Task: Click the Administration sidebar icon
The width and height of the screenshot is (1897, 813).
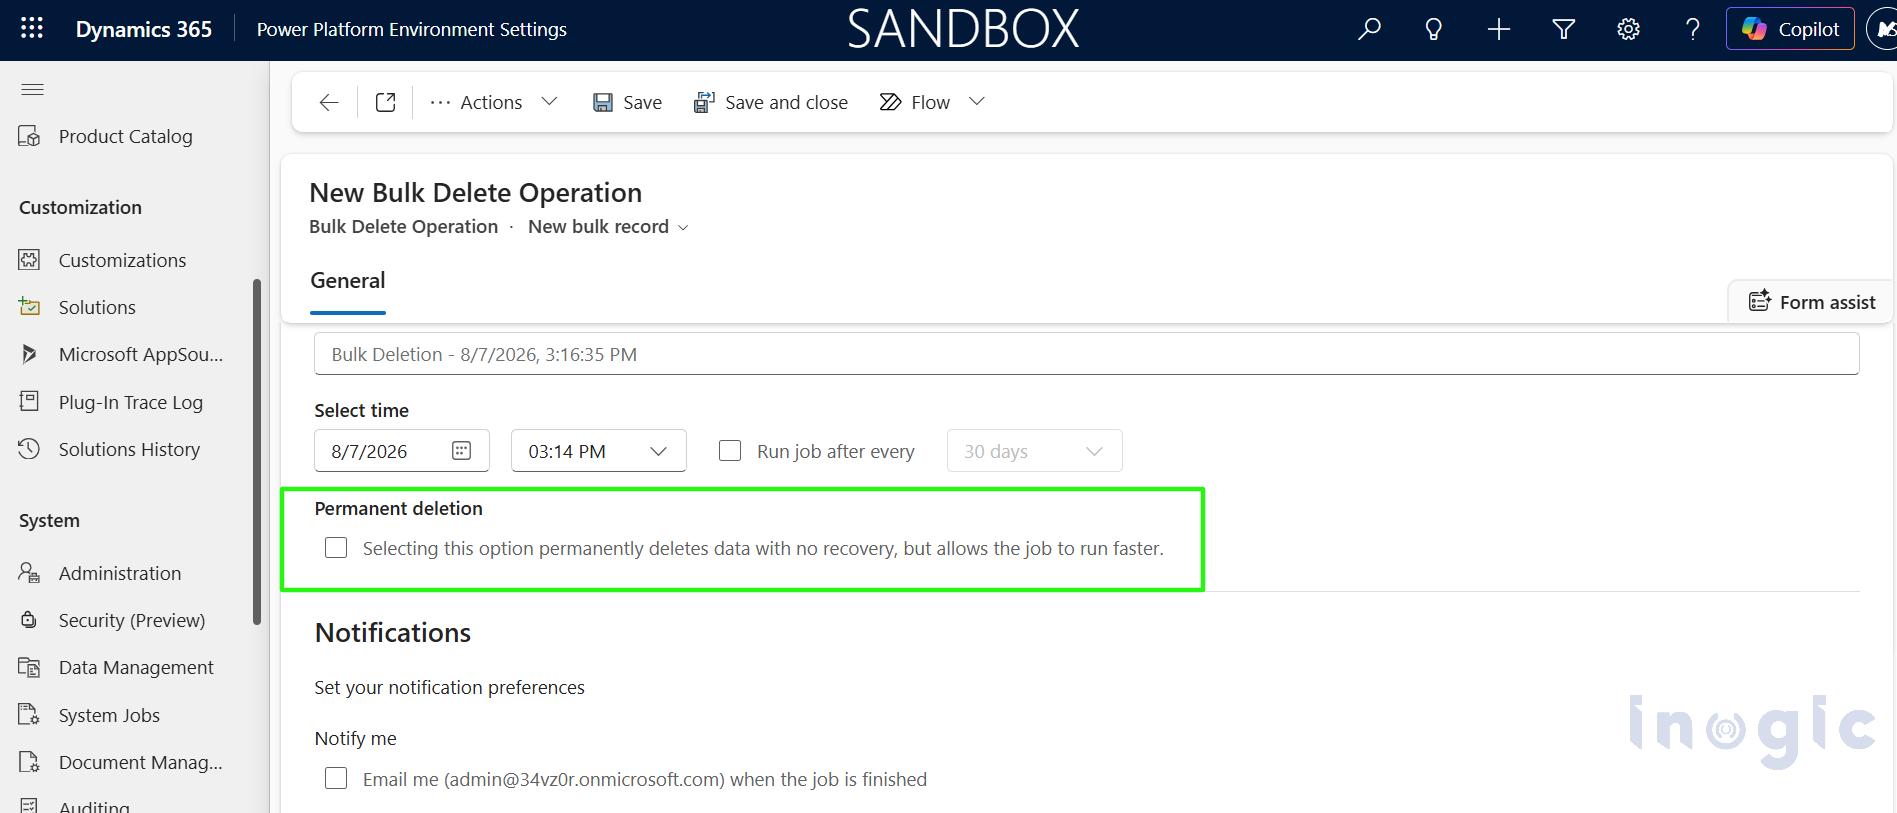Action: click(29, 573)
